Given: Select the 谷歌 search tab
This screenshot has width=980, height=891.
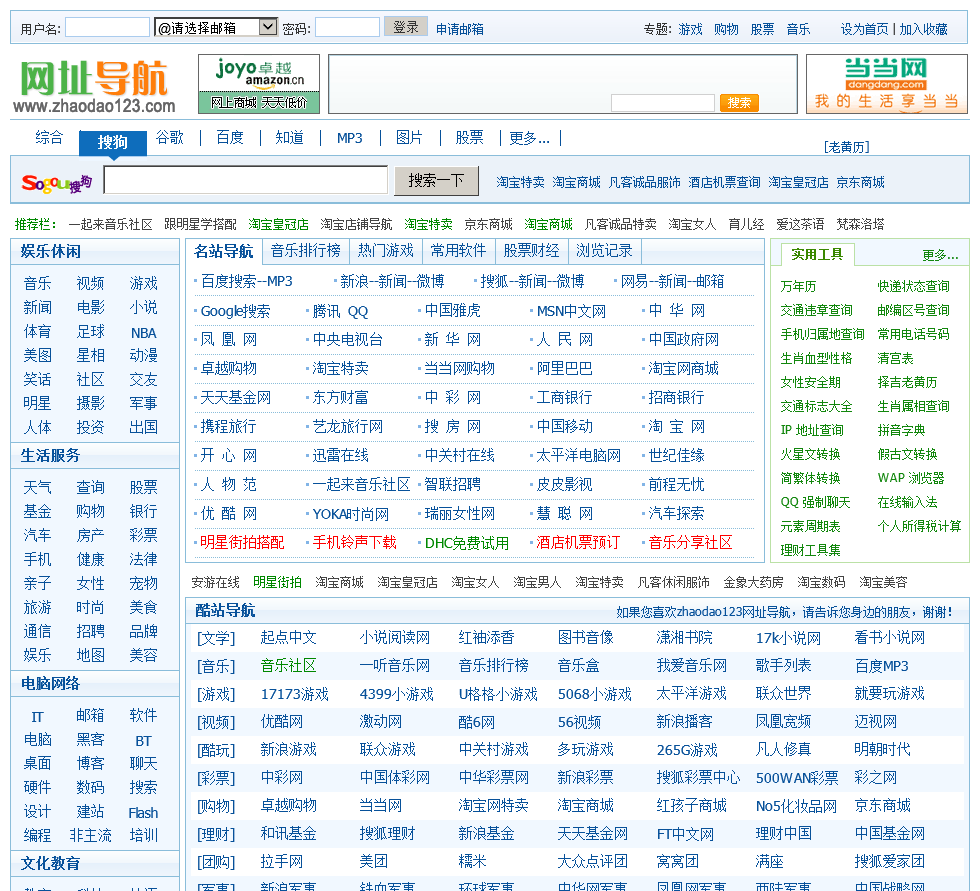Looking at the screenshot, I should [170, 138].
